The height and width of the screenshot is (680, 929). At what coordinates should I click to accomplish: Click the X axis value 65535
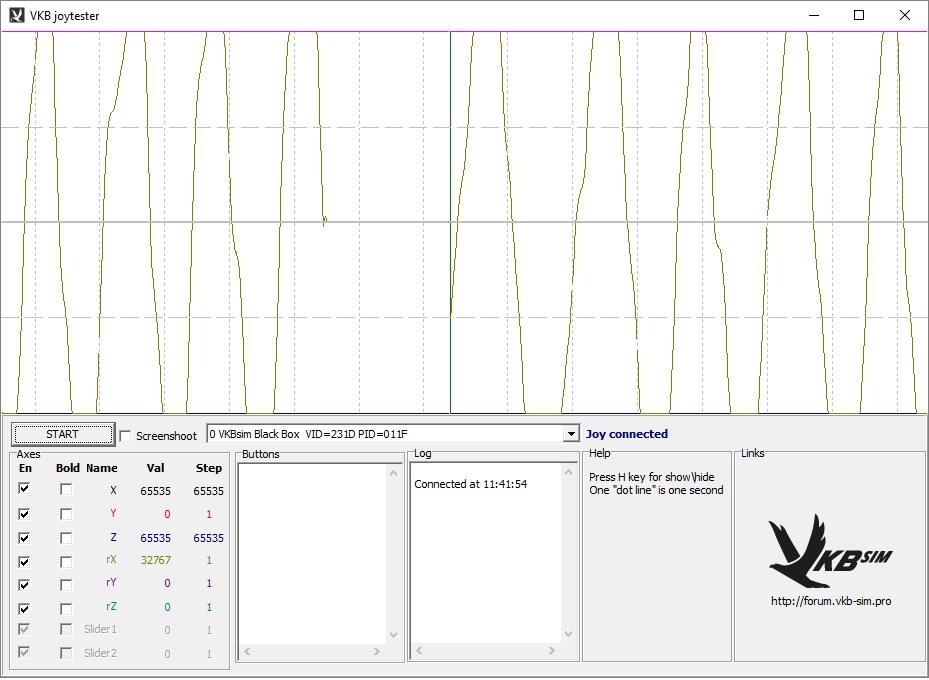point(156,491)
